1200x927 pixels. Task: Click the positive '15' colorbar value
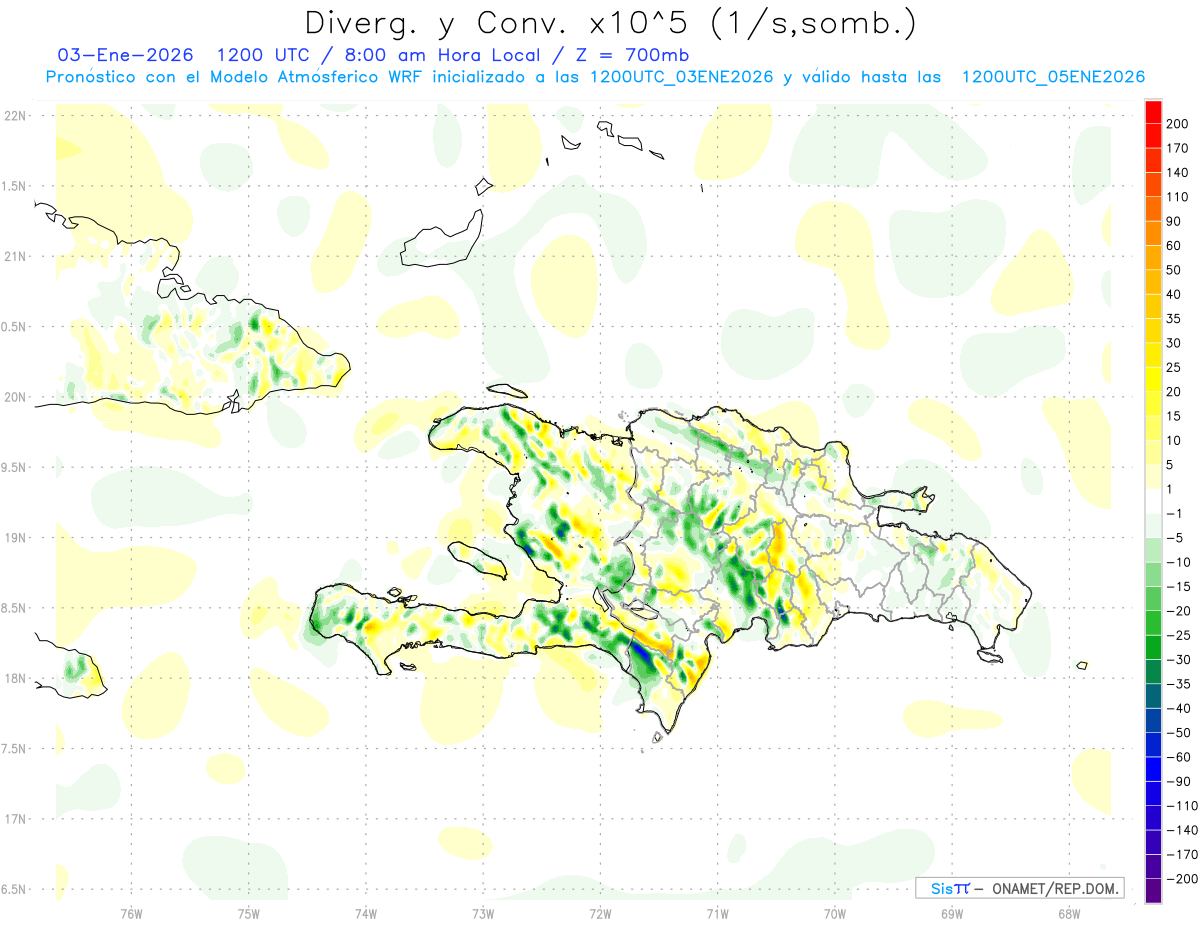1174,416
